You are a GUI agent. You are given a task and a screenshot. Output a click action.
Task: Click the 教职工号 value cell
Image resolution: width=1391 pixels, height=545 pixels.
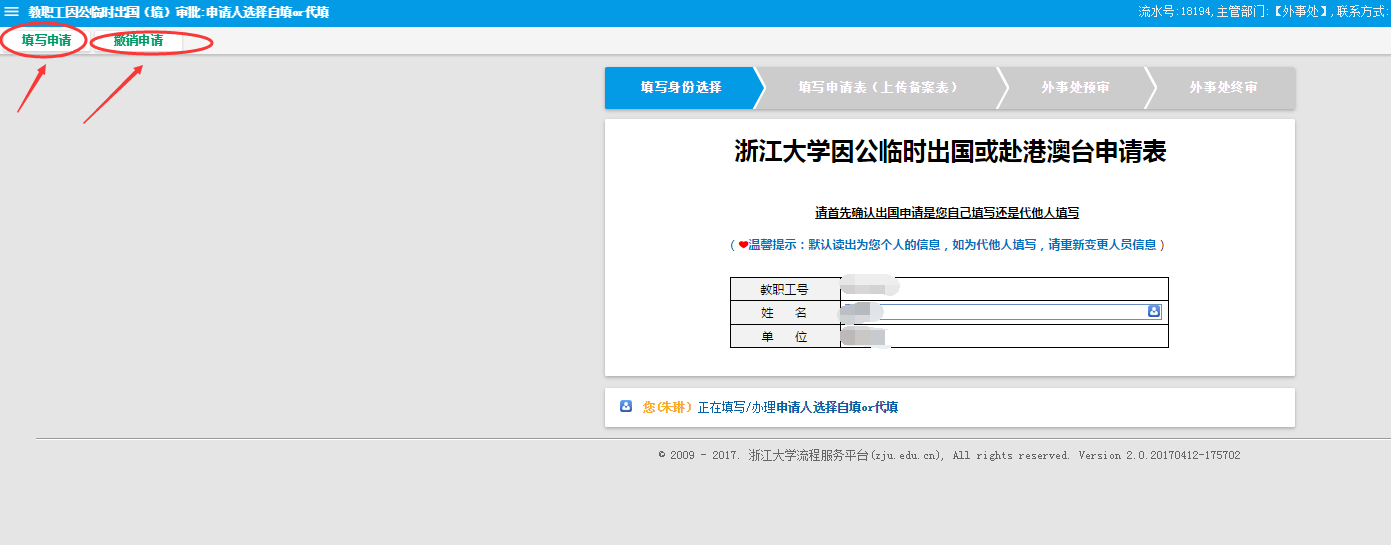pyautogui.click(x=1003, y=289)
